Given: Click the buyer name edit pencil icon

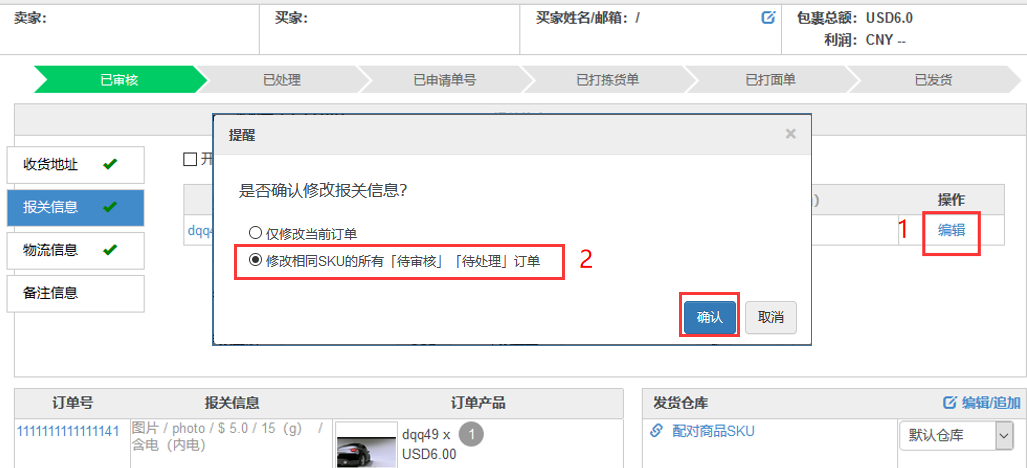Looking at the screenshot, I should click(x=768, y=18).
